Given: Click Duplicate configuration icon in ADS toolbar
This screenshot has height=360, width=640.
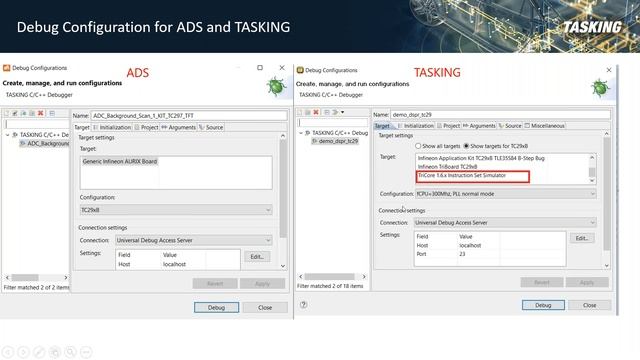Looking at the screenshot, I should (32, 113).
